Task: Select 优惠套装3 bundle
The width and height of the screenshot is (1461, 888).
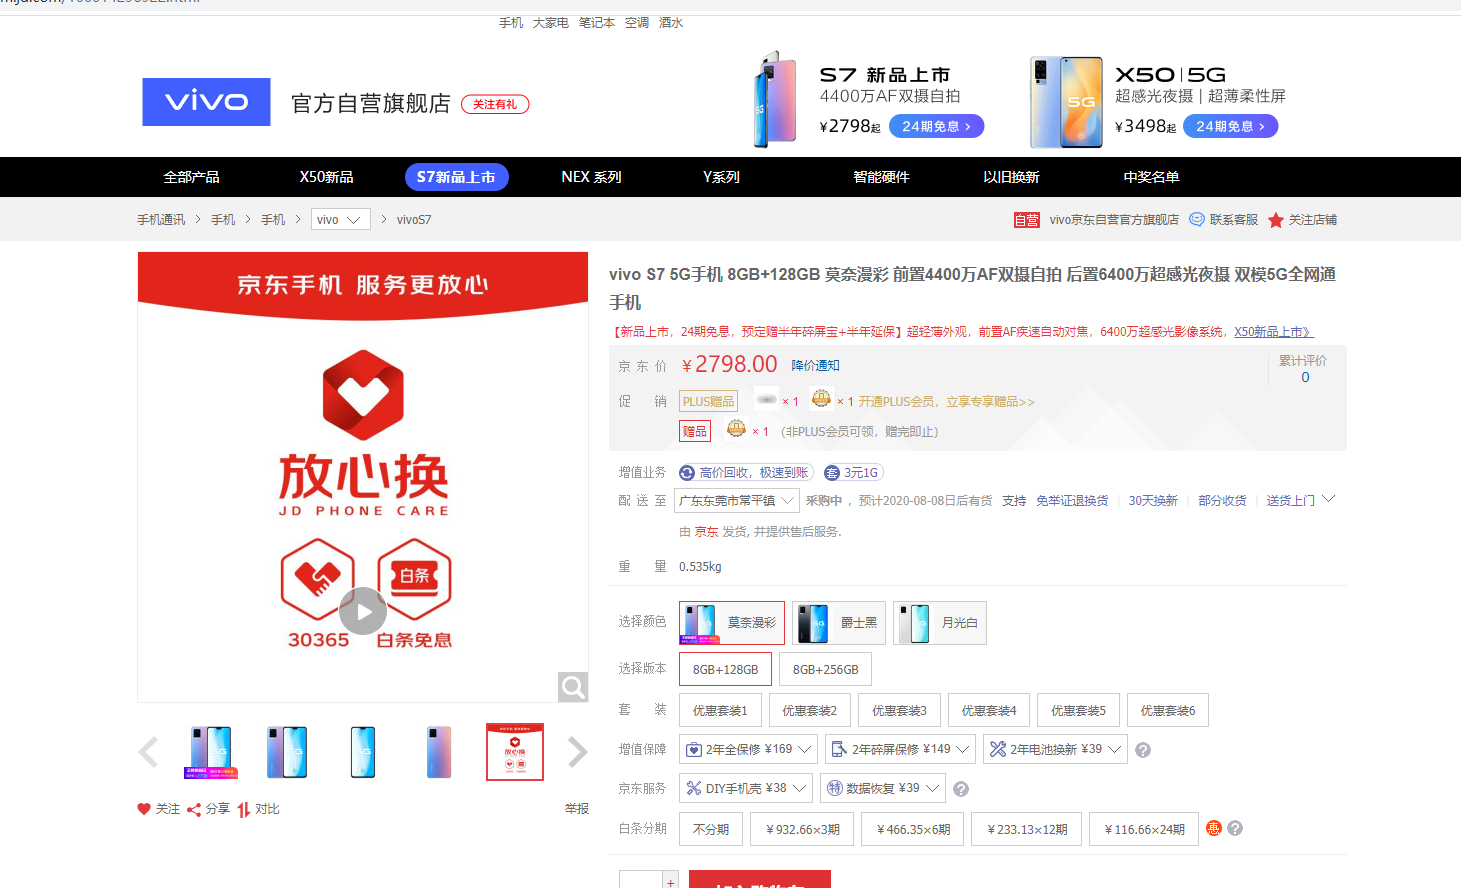Action: click(899, 710)
